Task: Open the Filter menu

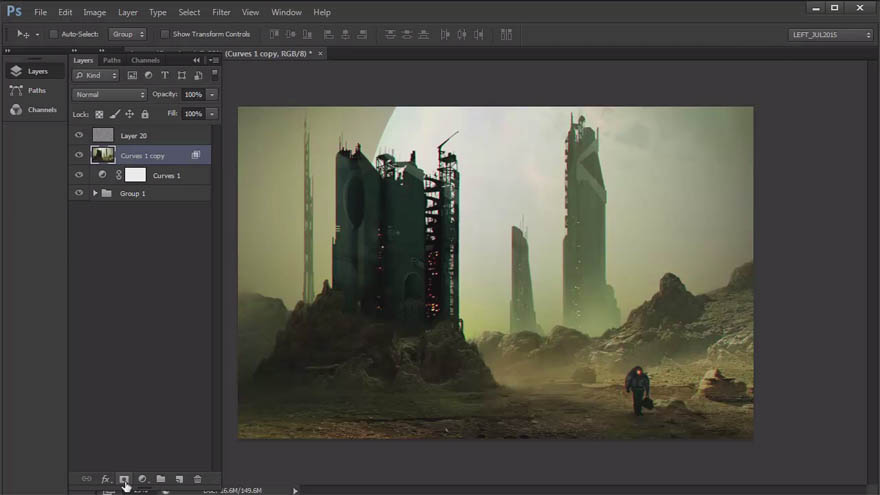Action: tap(221, 12)
